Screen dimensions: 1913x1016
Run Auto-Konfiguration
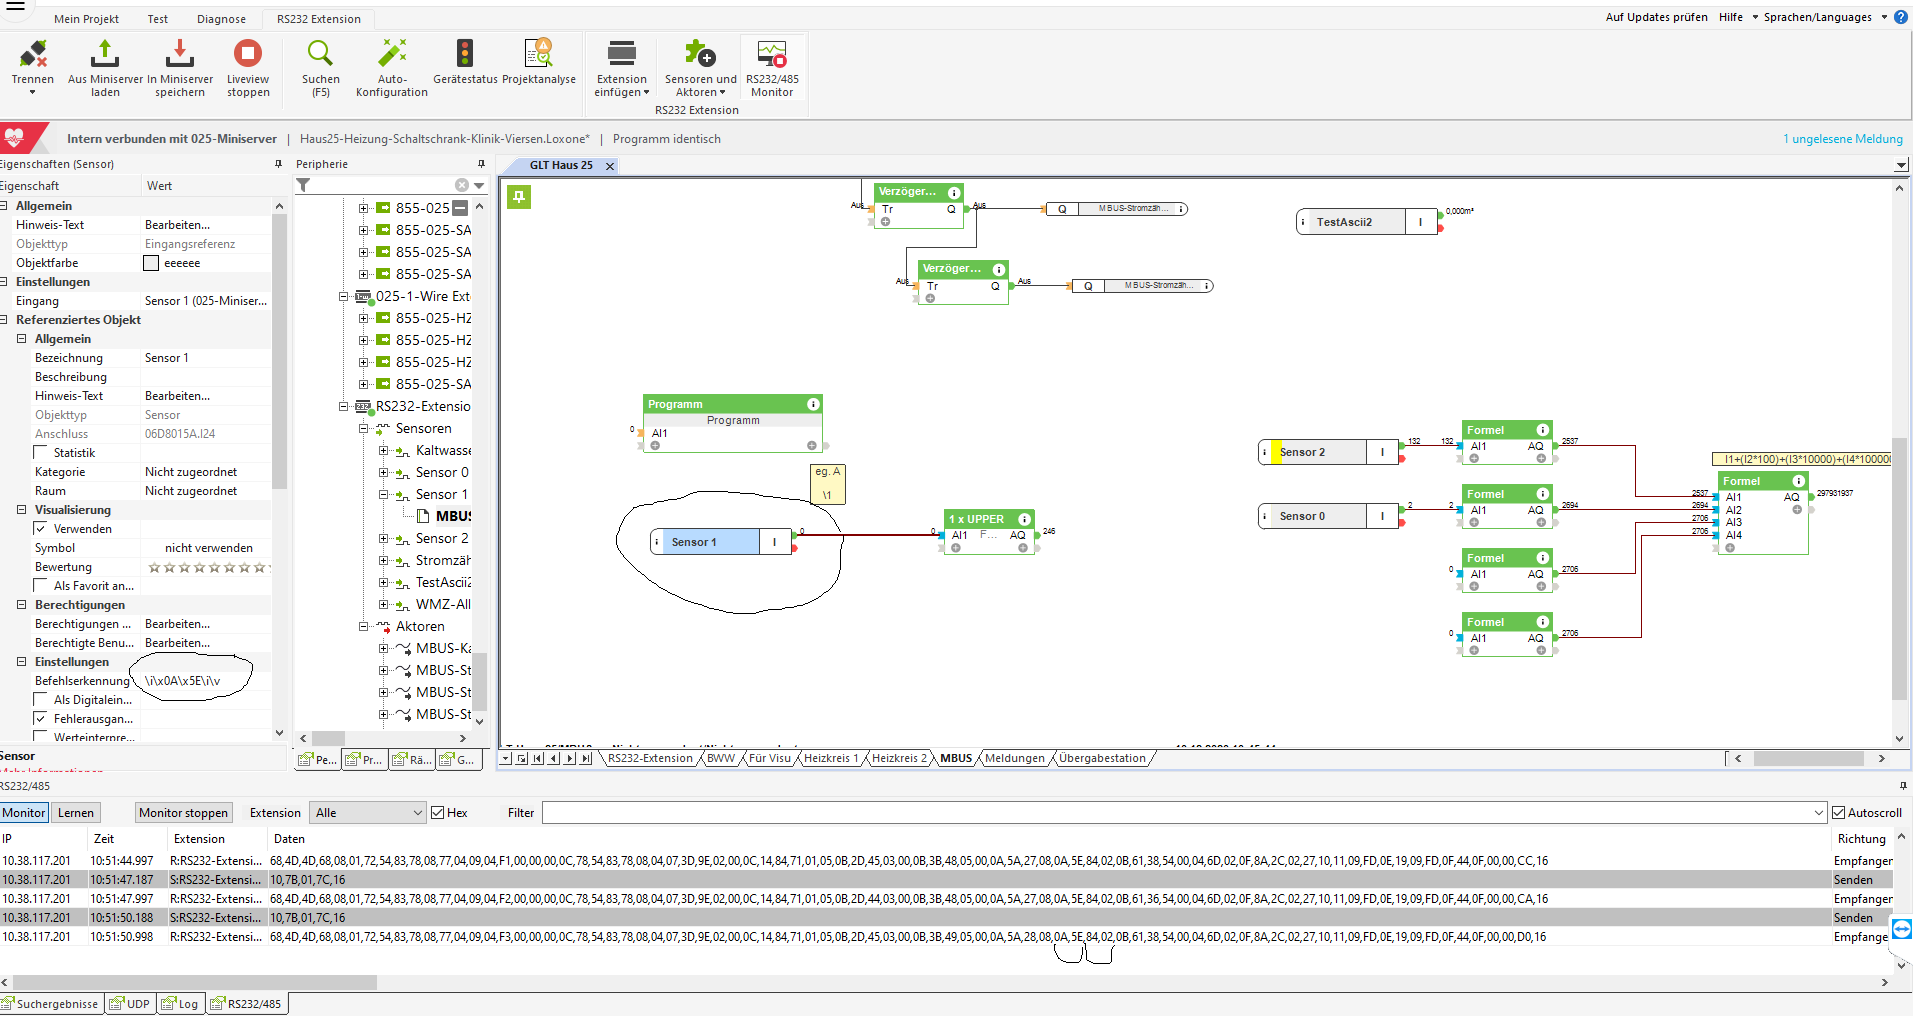(392, 55)
